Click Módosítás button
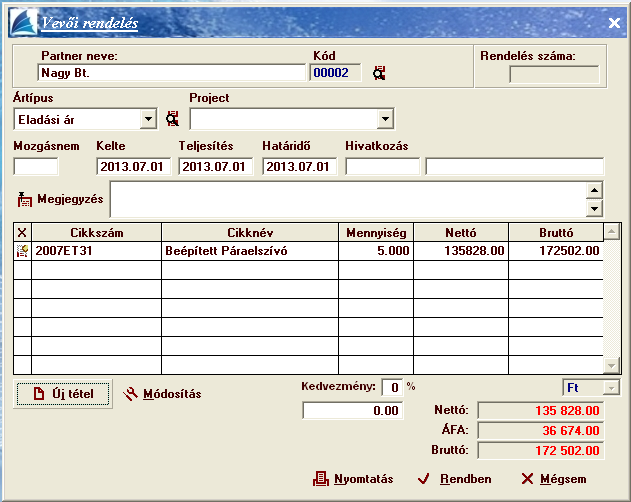631x502 pixels. (162, 394)
